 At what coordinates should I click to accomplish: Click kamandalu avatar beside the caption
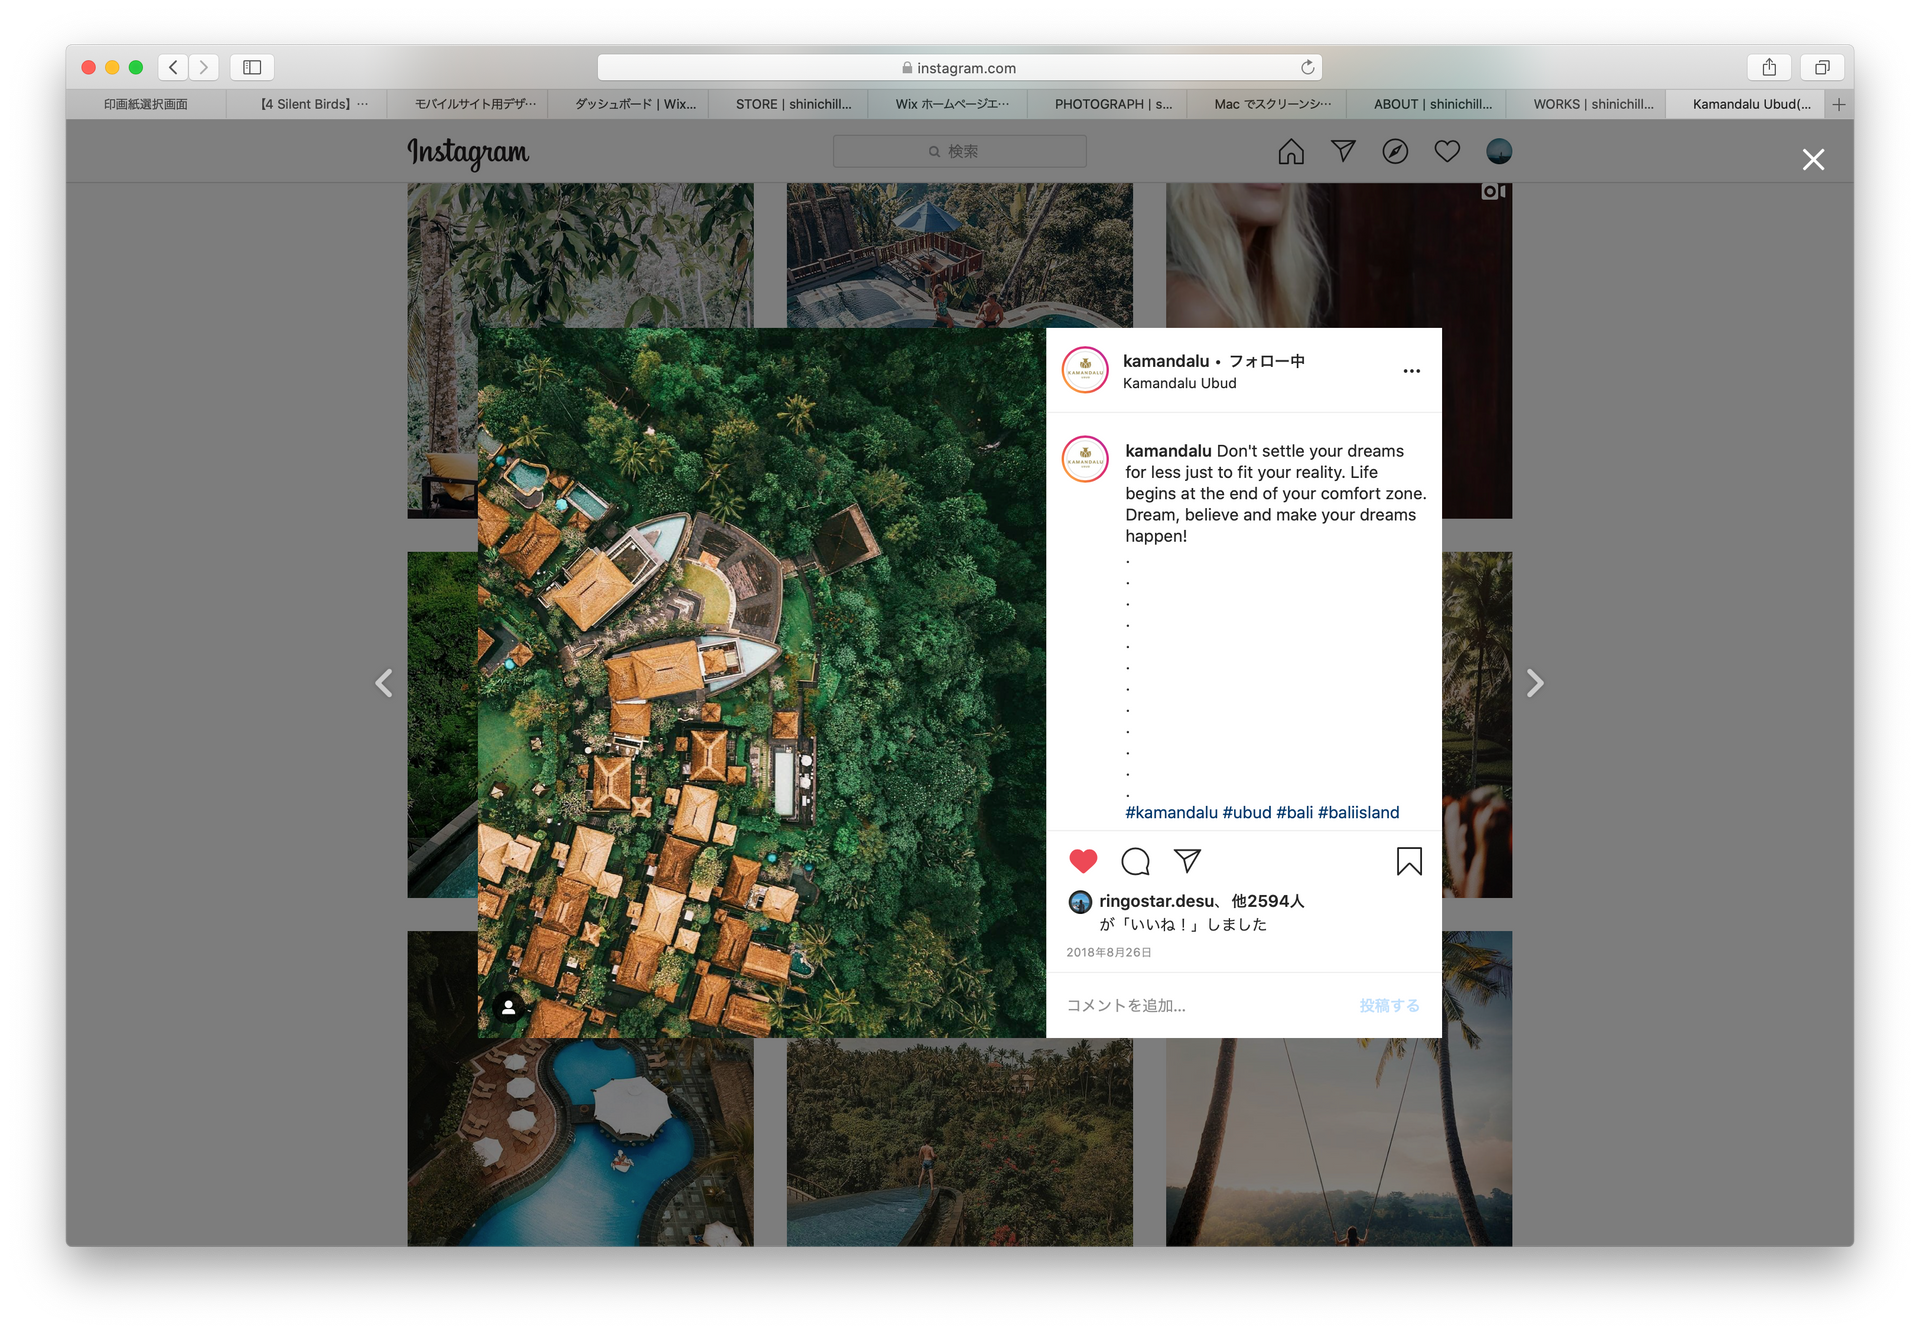click(1085, 460)
